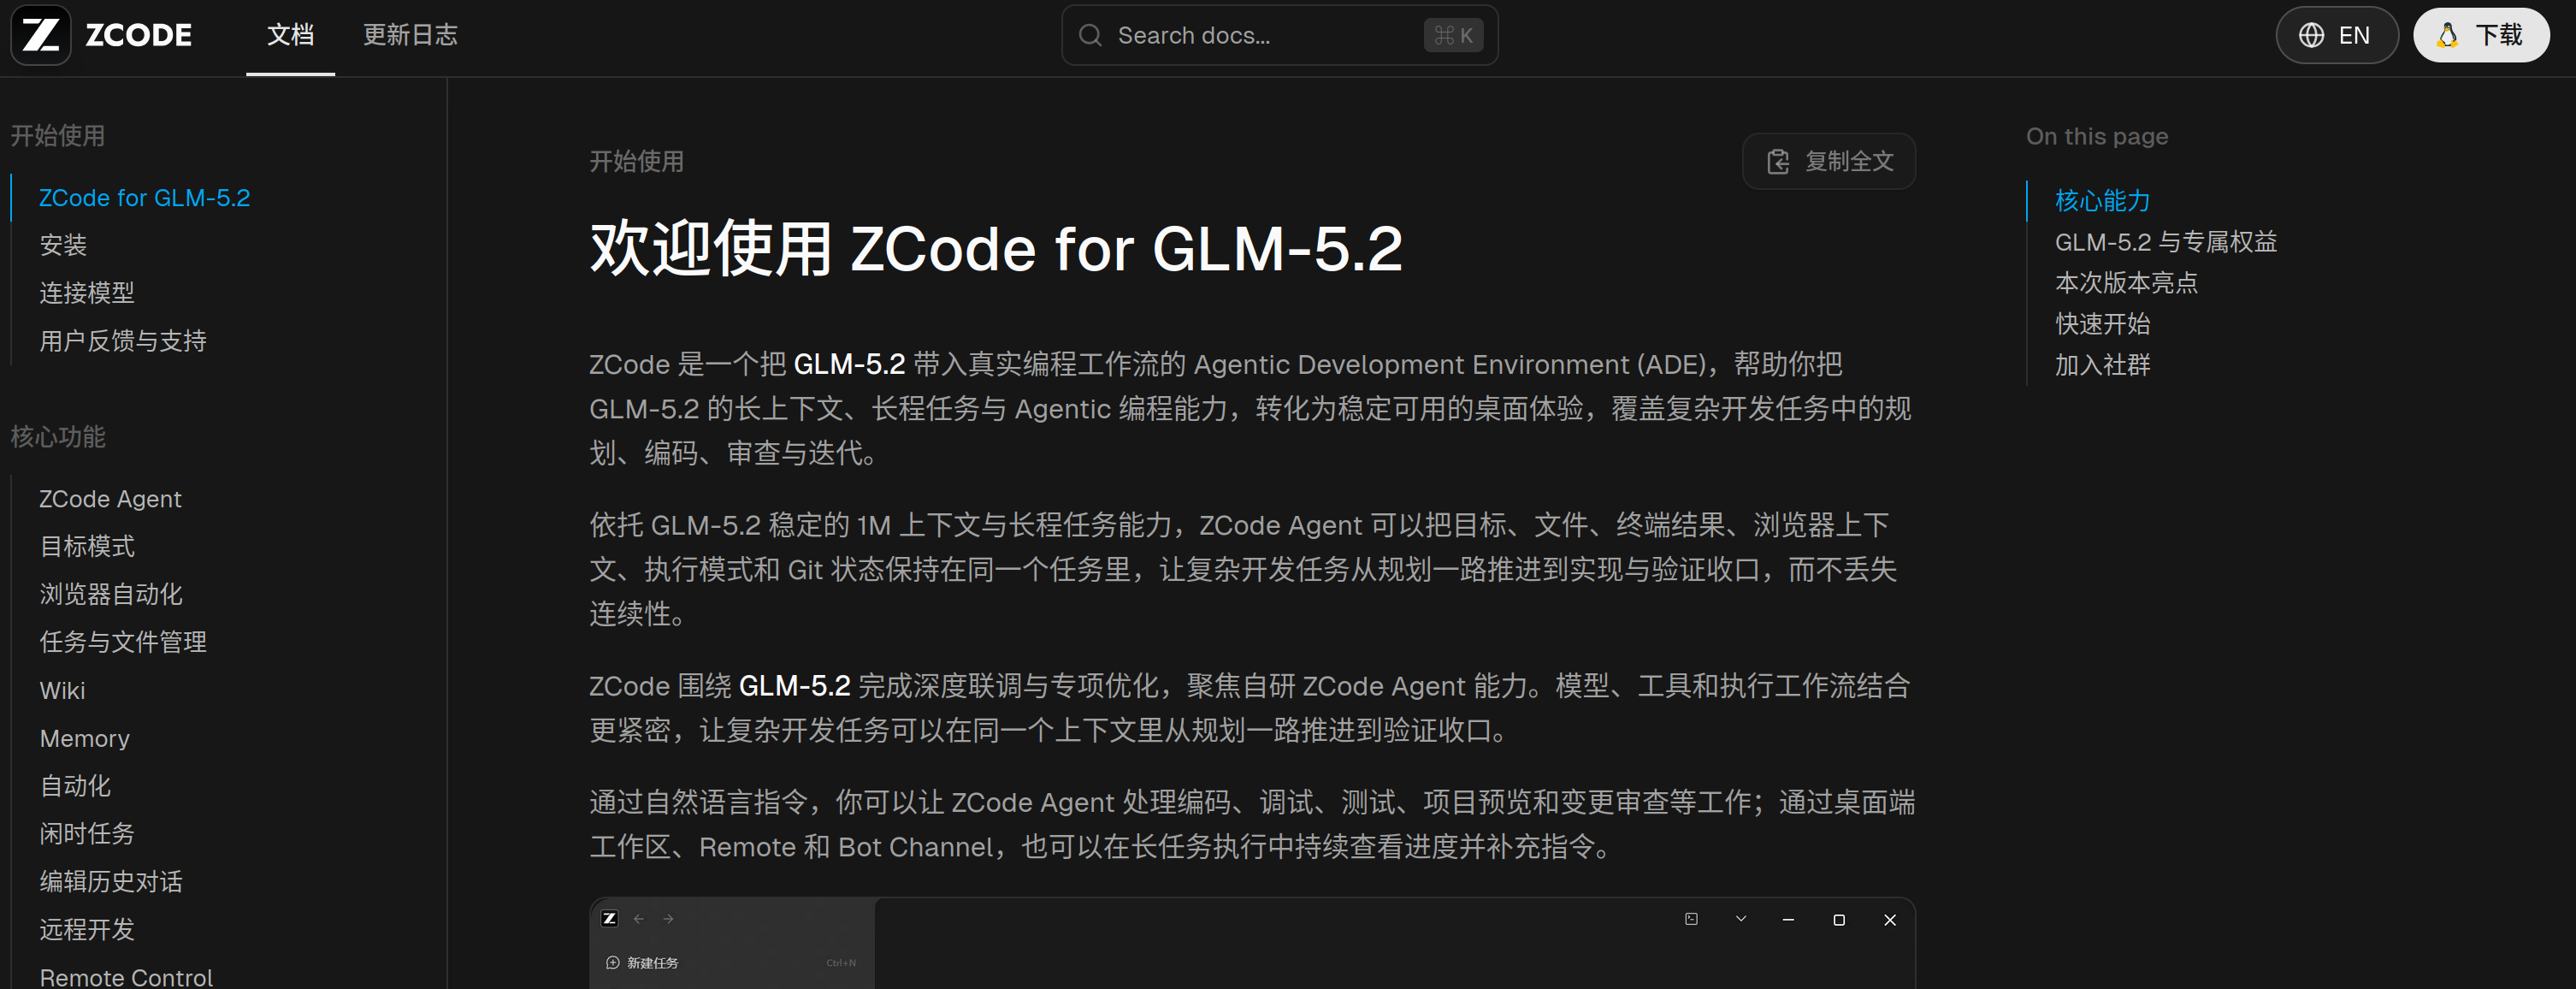
Task: Select the Memory sidebar entry
Action: [85, 738]
